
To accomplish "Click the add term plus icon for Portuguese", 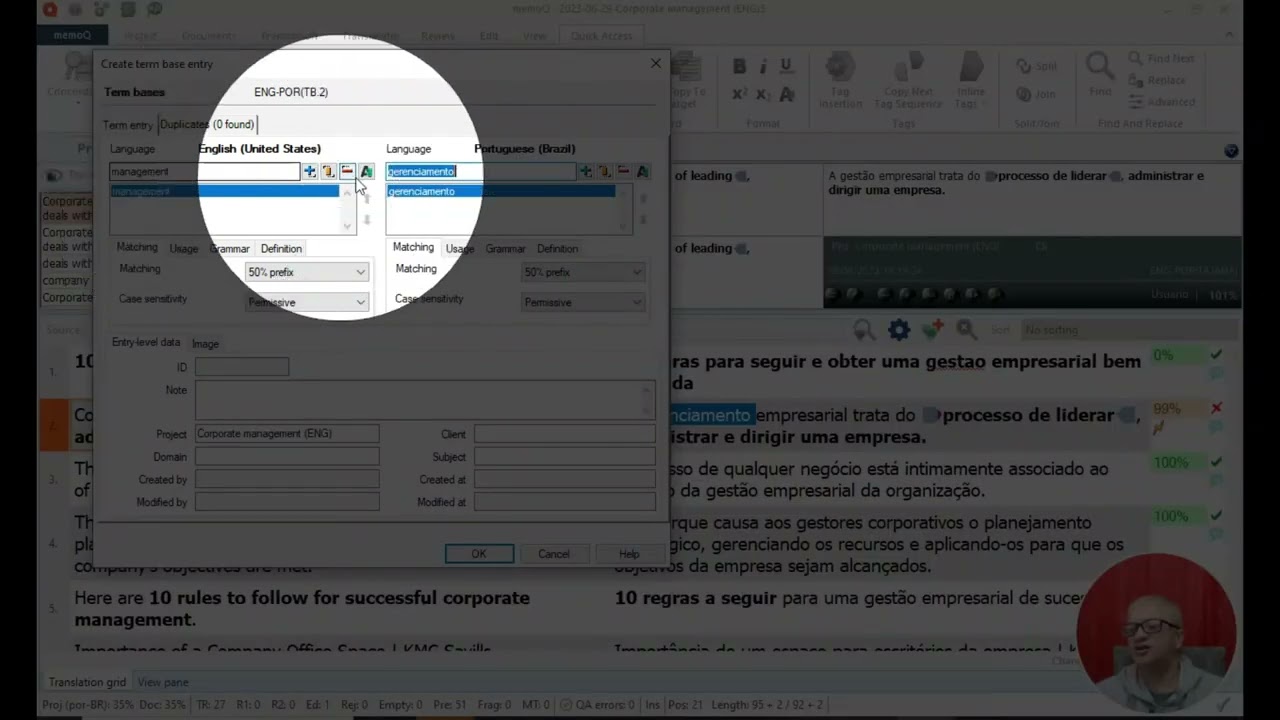I will [x=586, y=172].
